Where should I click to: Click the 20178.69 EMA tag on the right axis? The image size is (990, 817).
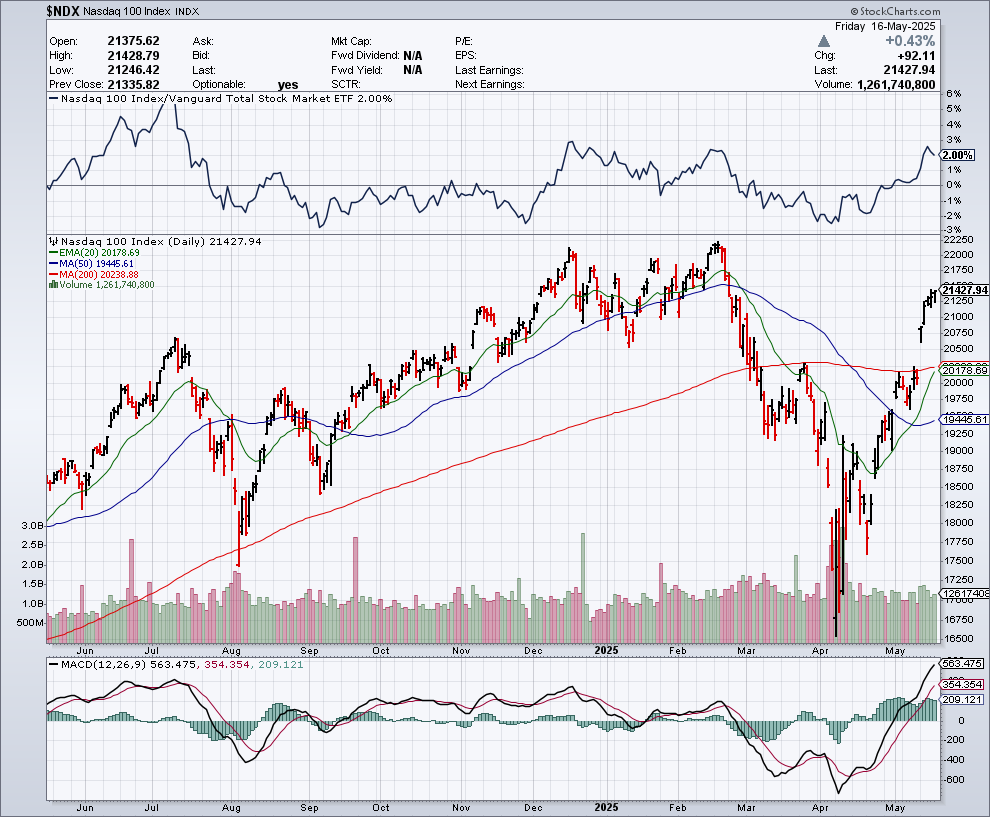(x=965, y=371)
